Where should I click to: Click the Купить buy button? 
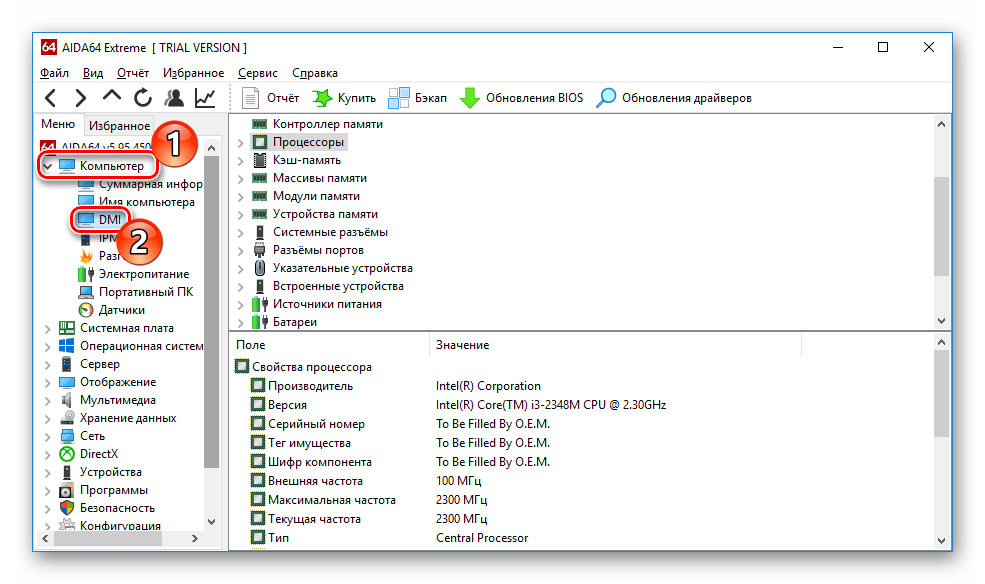(x=344, y=98)
